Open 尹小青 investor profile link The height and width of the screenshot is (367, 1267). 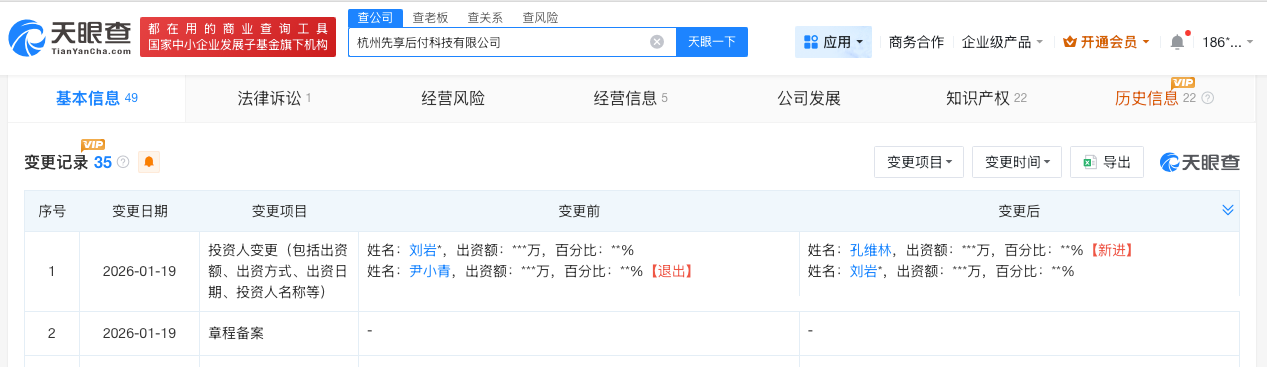point(430,271)
